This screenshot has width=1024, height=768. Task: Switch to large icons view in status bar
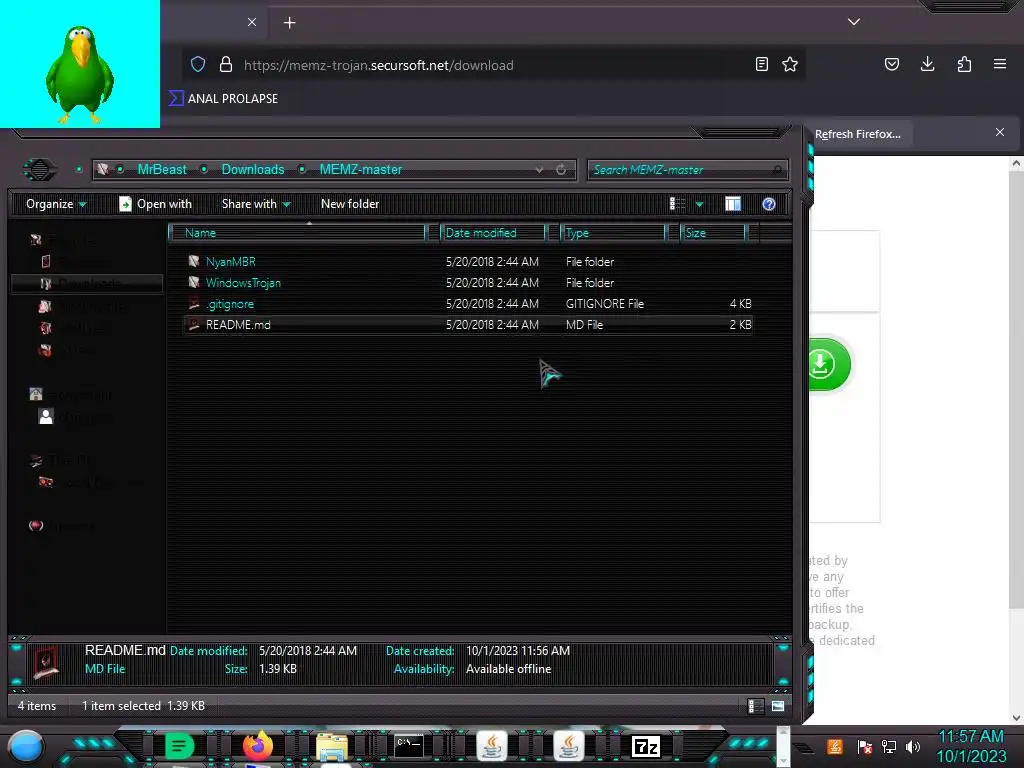click(778, 706)
